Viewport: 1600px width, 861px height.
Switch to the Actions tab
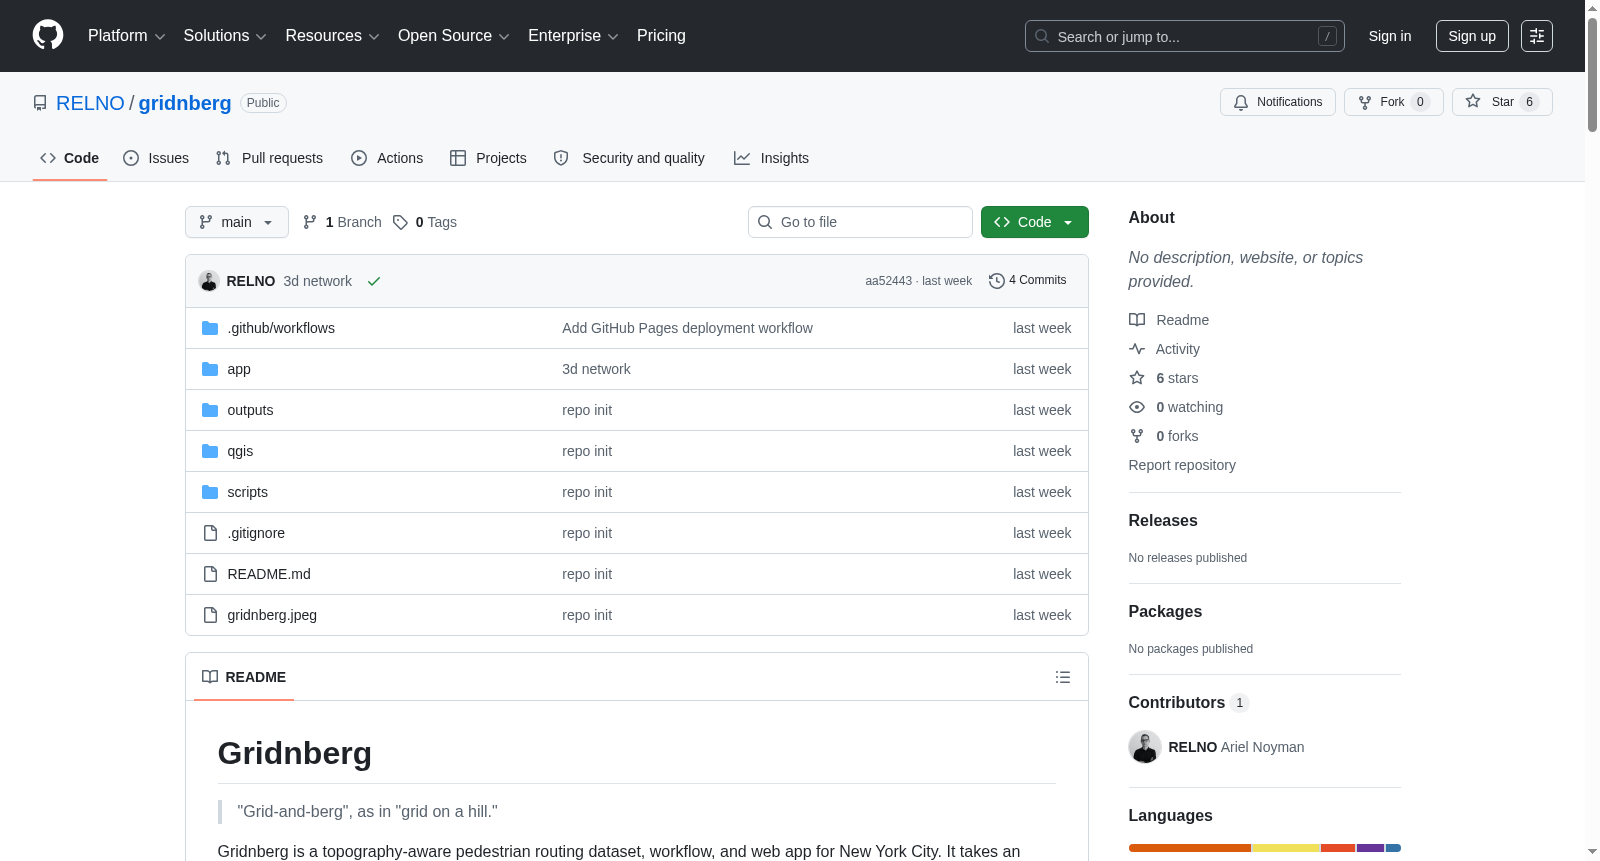(387, 158)
